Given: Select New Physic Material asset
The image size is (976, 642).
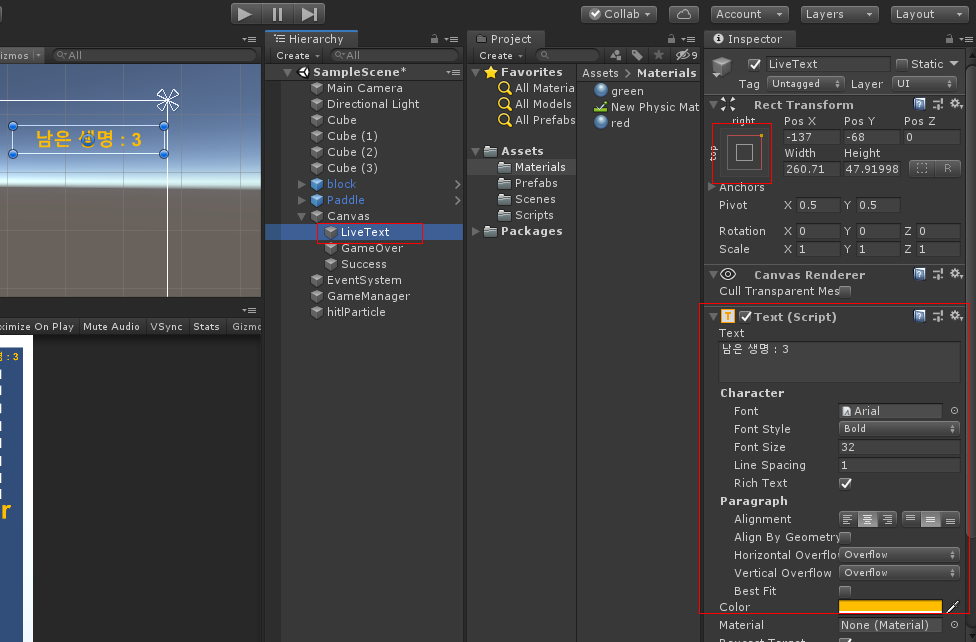Looking at the screenshot, I should click(654, 107).
